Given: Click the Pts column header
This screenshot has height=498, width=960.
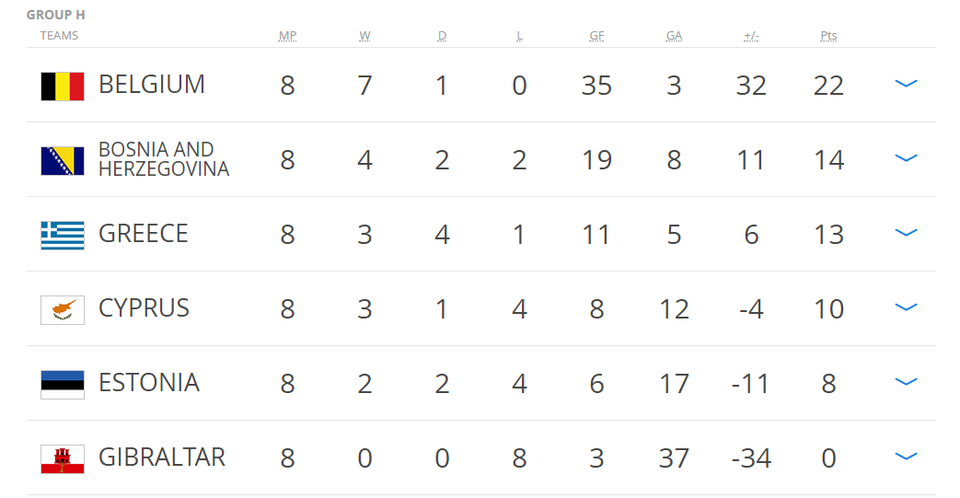Looking at the screenshot, I should click(828, 36).
